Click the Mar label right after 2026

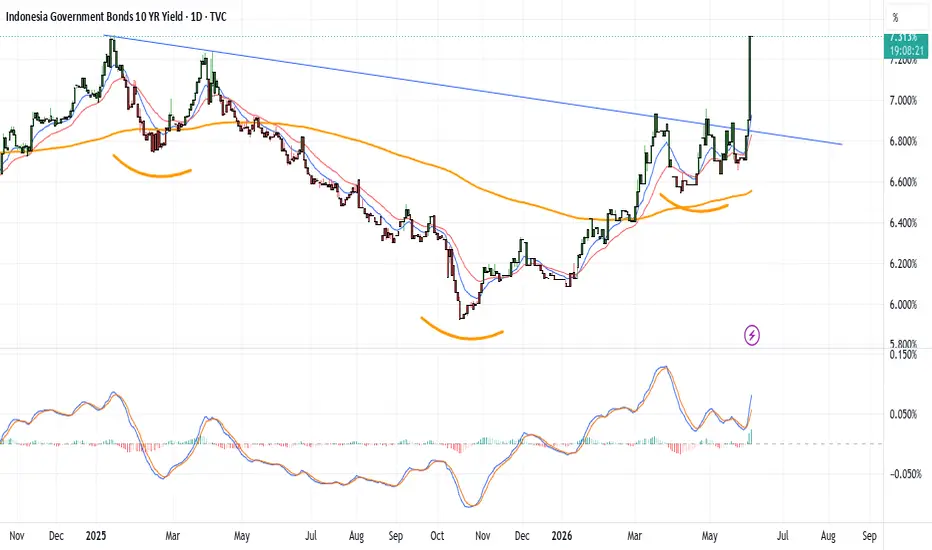pos(635,536)
